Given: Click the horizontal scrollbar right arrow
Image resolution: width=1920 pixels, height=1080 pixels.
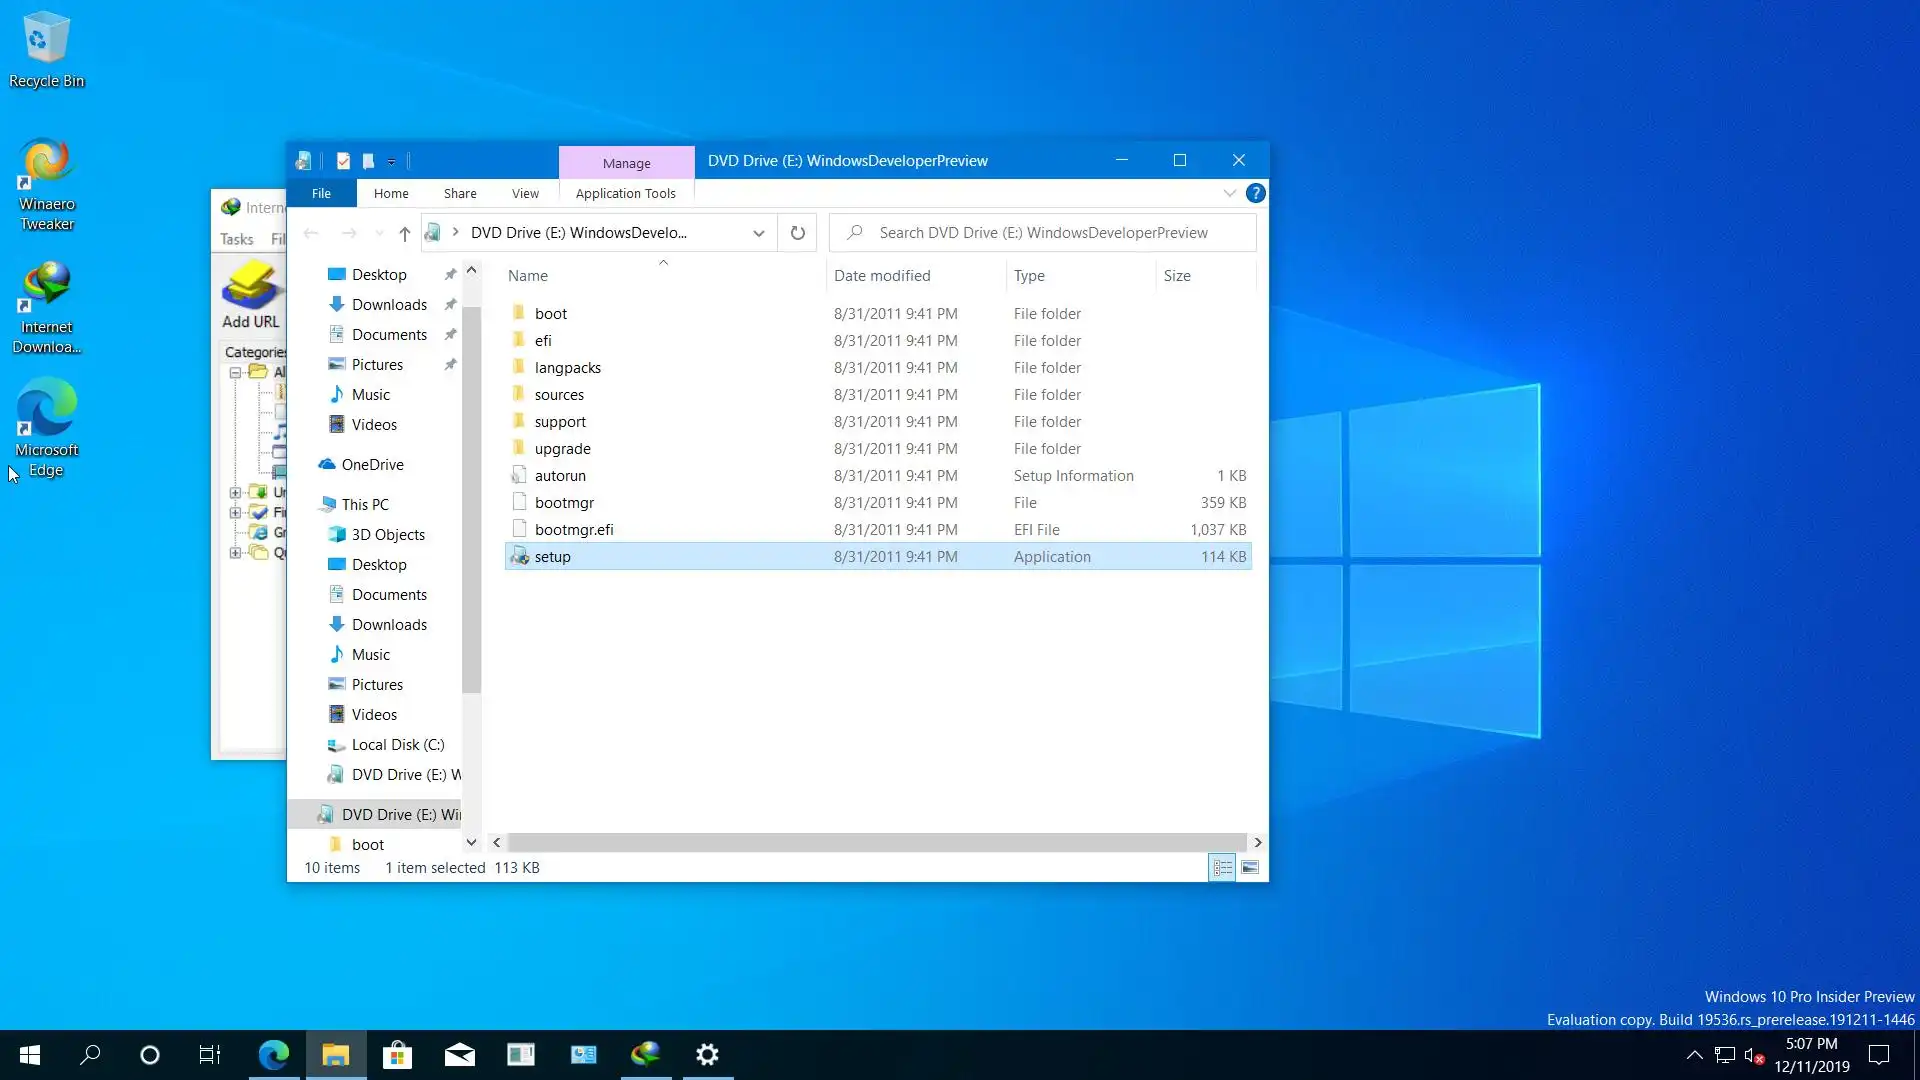Looking at the screenshot, I should point(1257,842).
